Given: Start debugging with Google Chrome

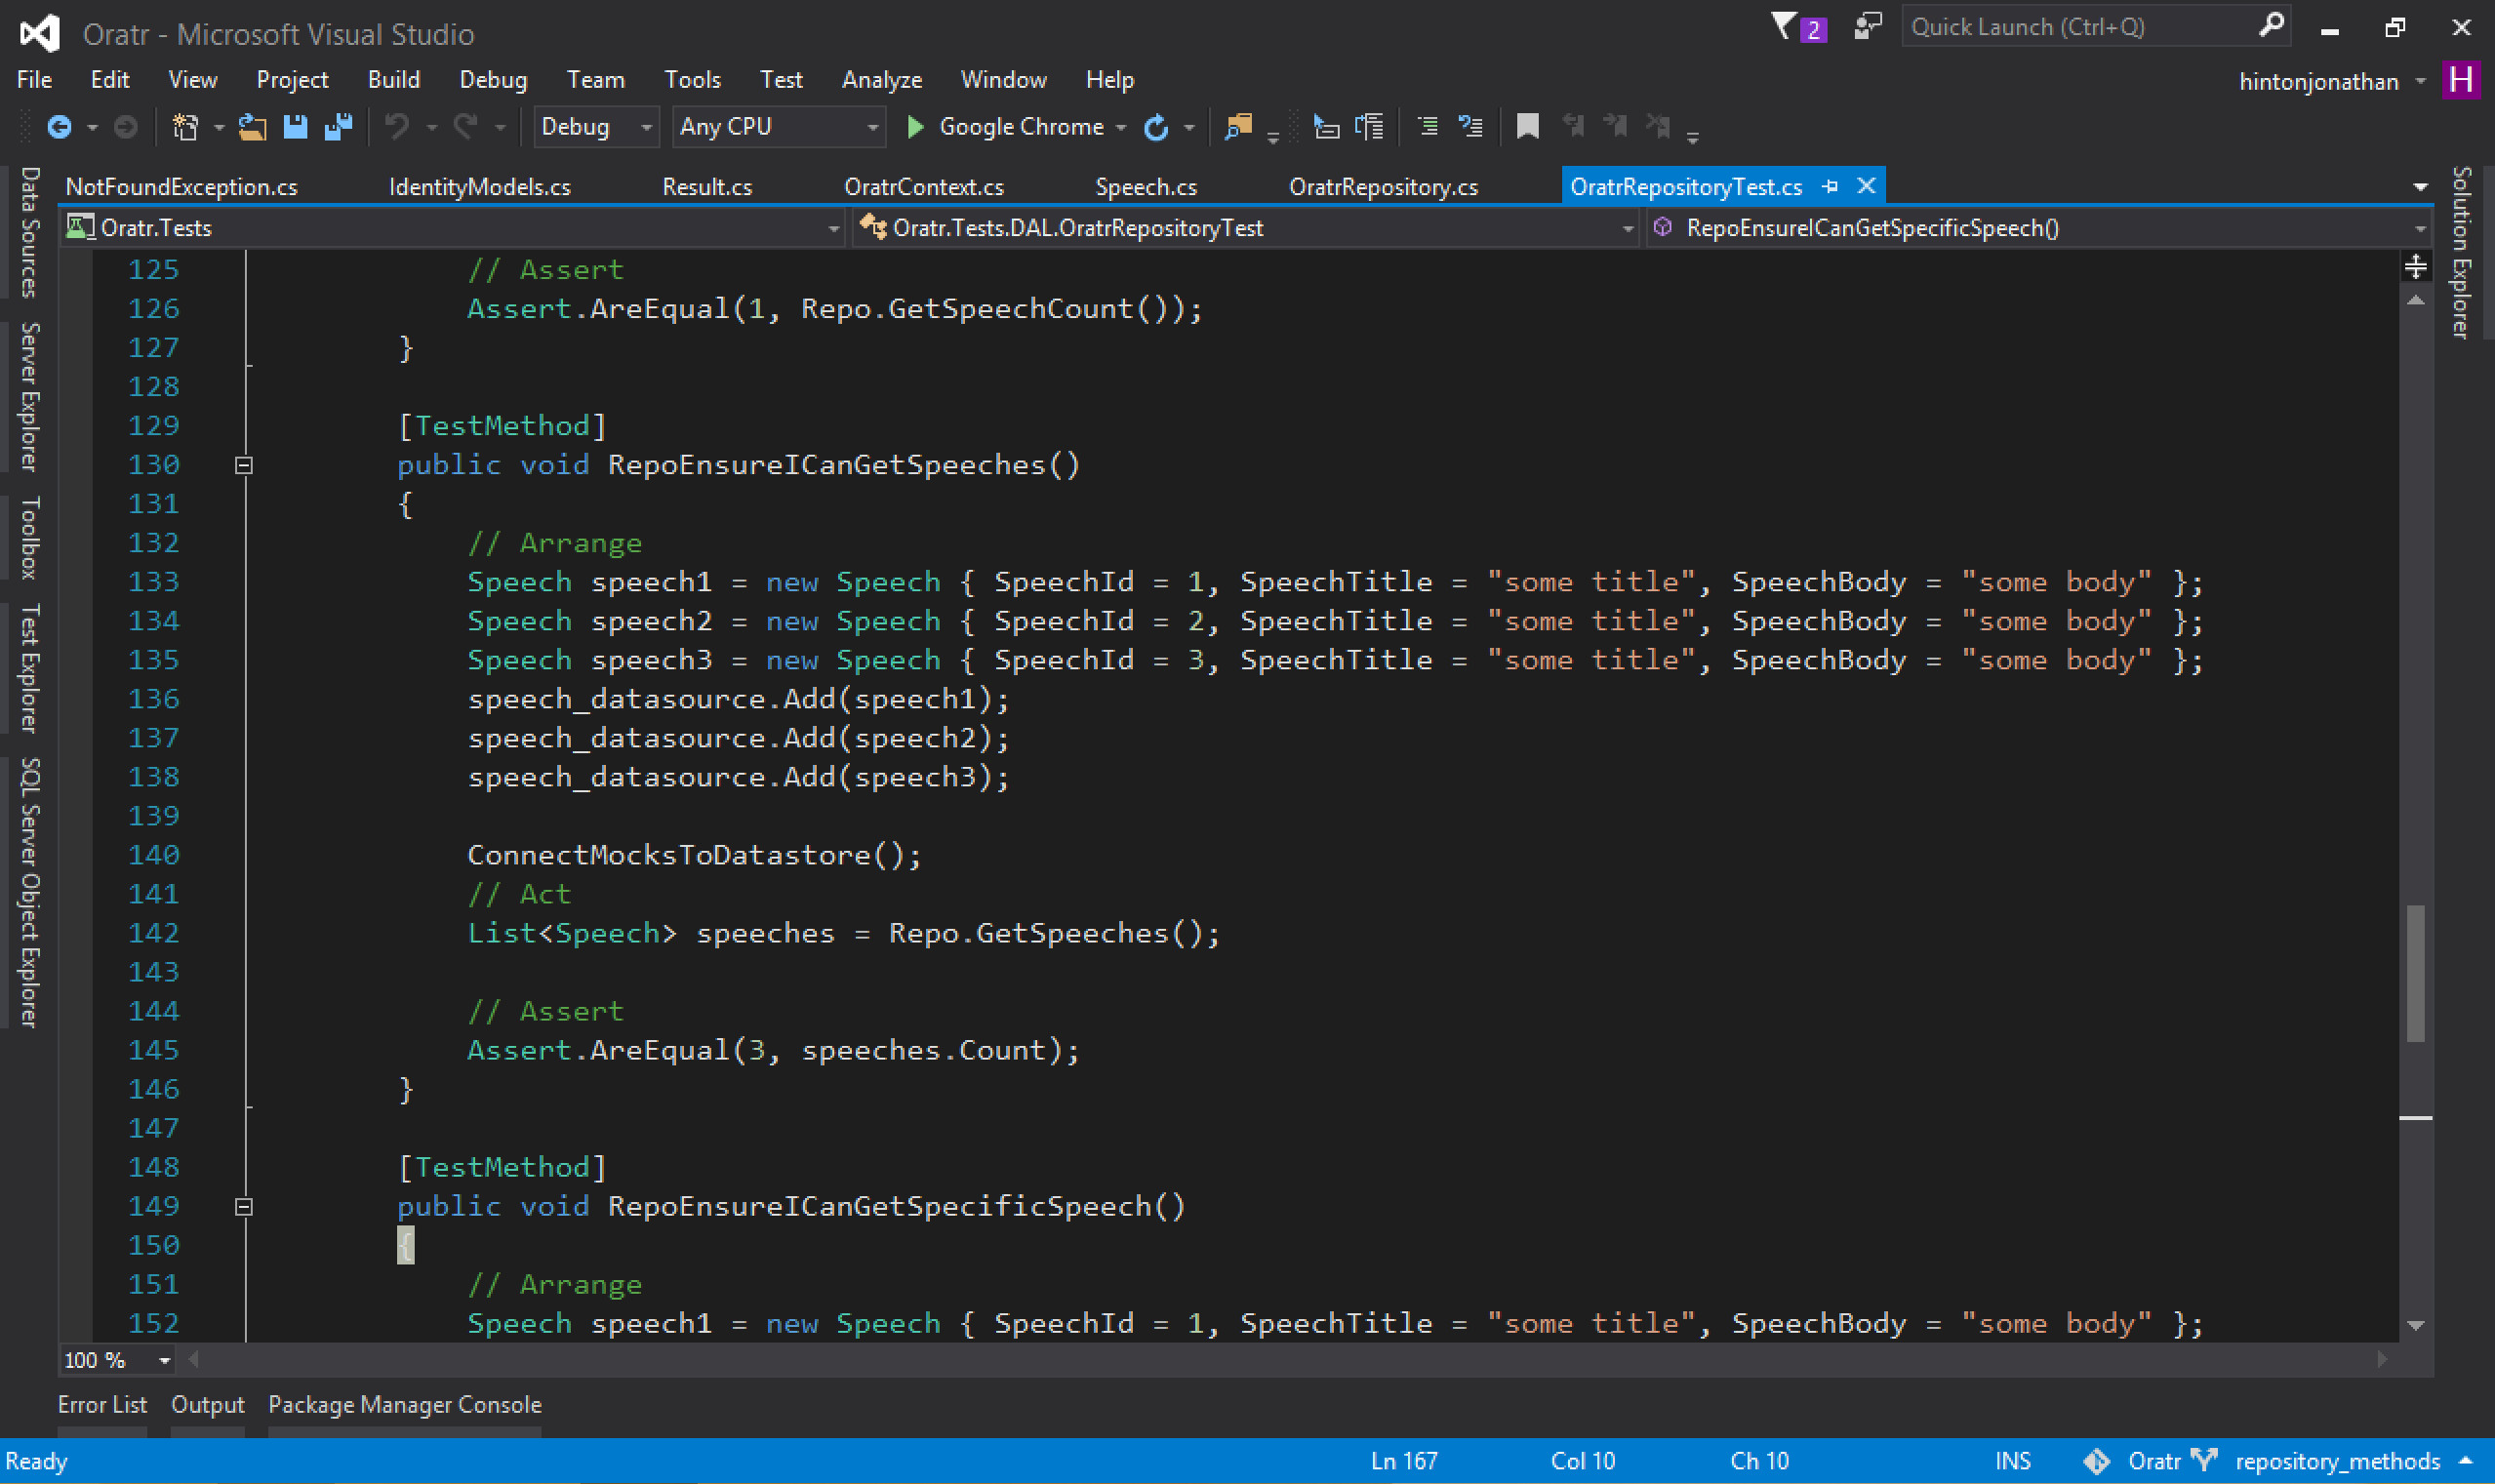Looking at the screenshot, I should pyautogui.click(x=1004, y=127).
